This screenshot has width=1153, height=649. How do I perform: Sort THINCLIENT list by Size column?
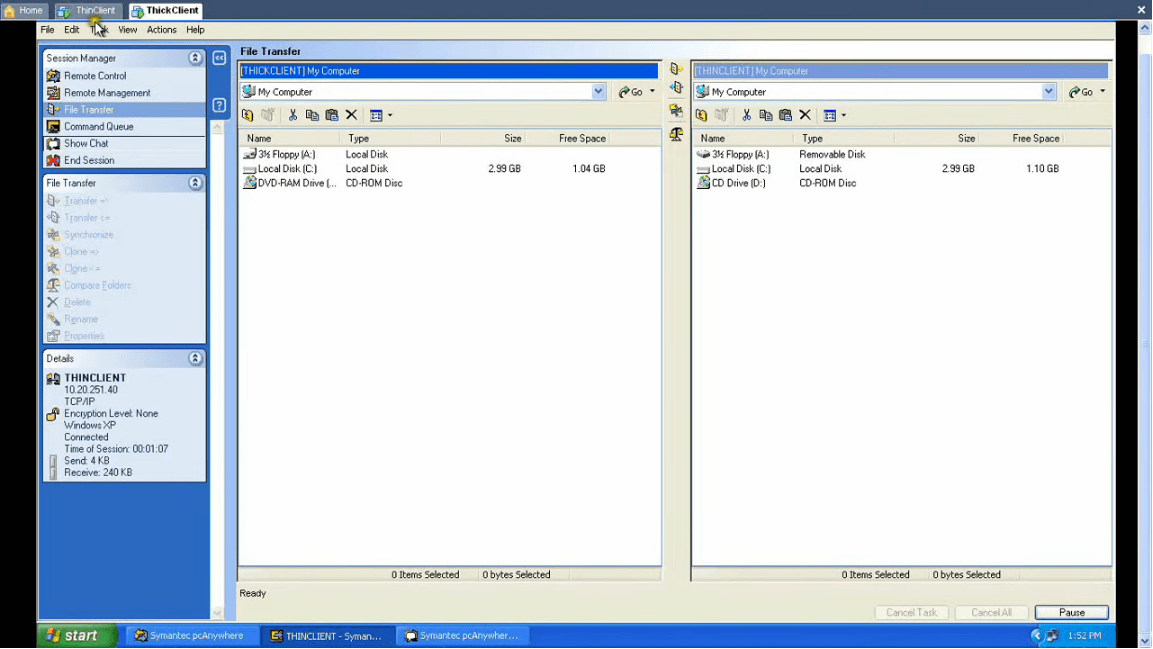click(x=938, y=138)
